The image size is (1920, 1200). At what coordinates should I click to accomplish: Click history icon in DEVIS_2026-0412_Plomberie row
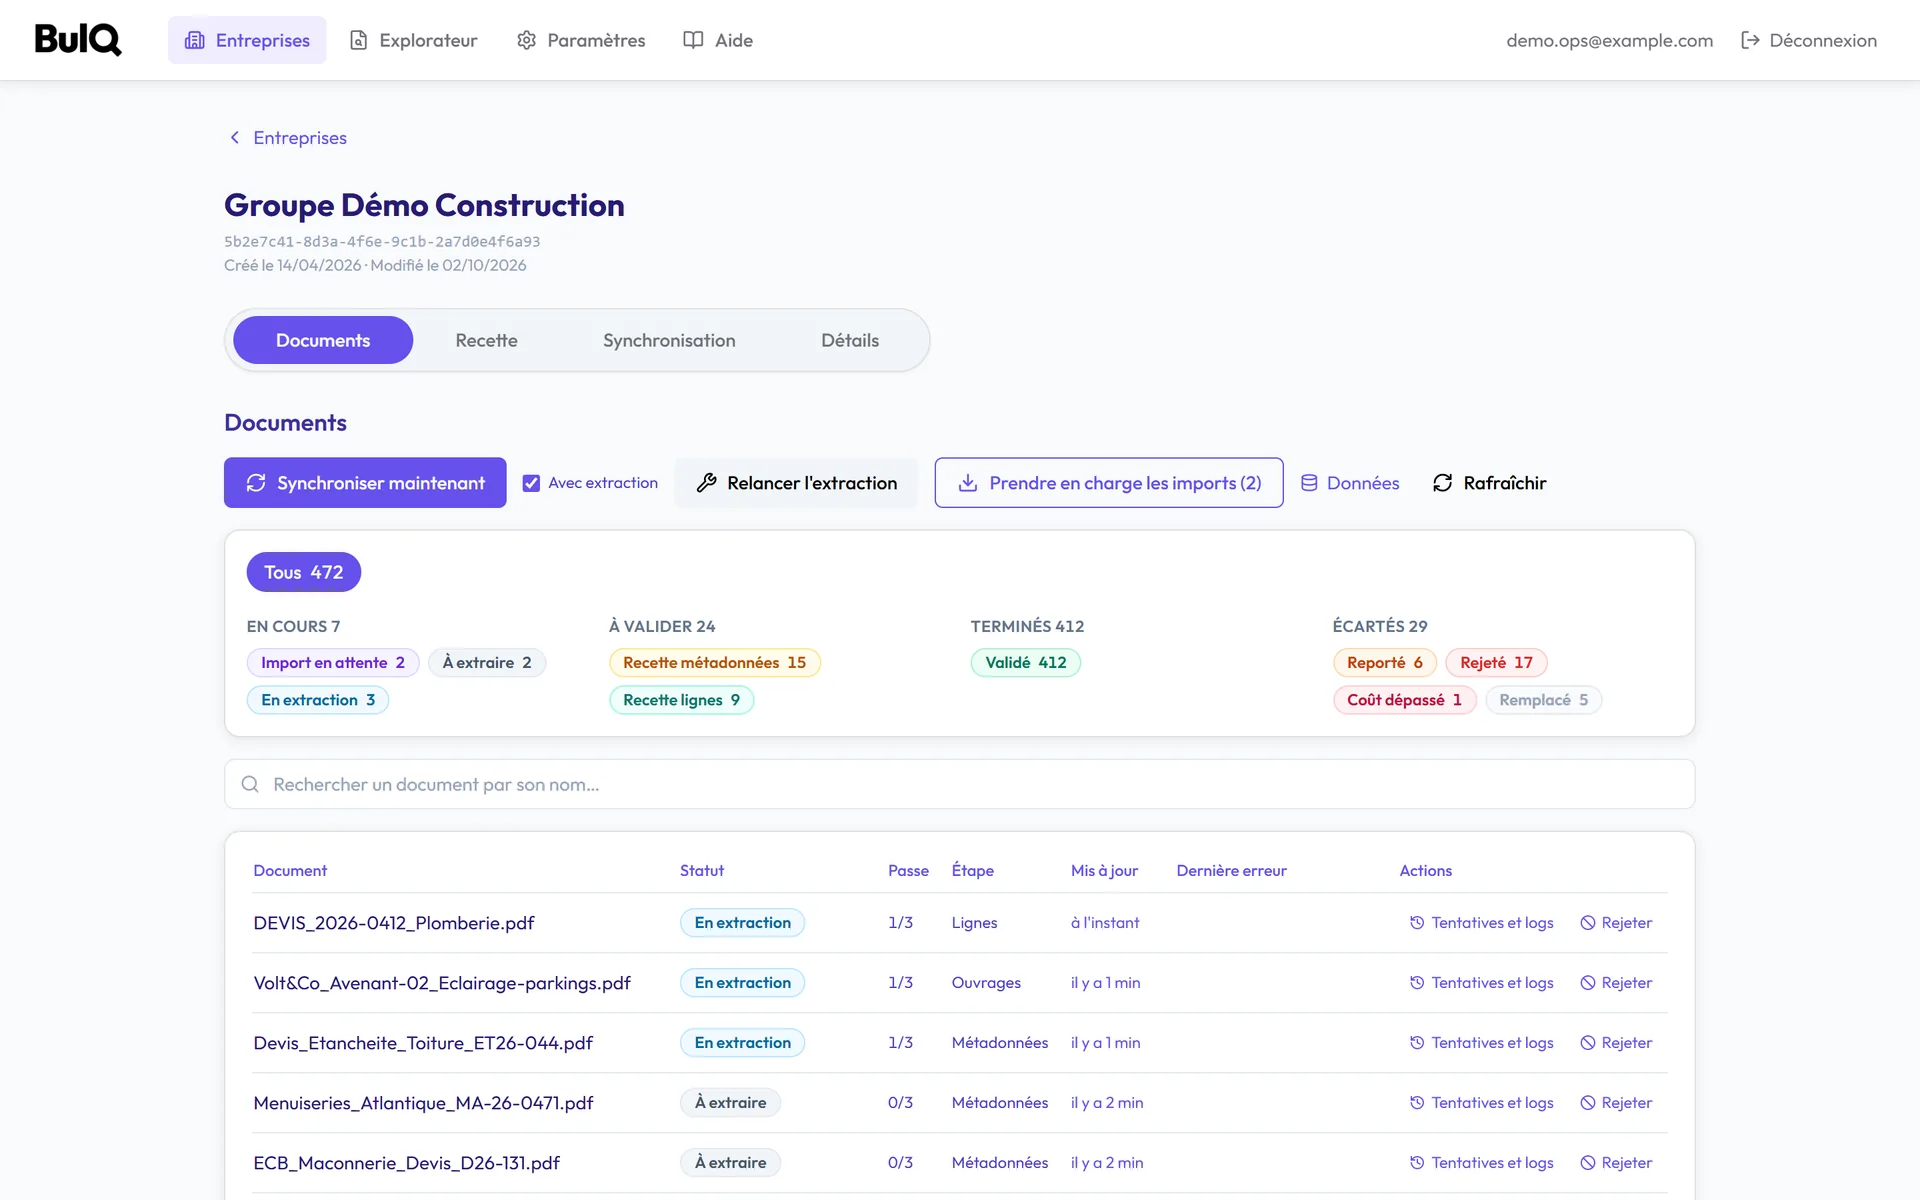pyautogui.click(x=1417, y=923)
